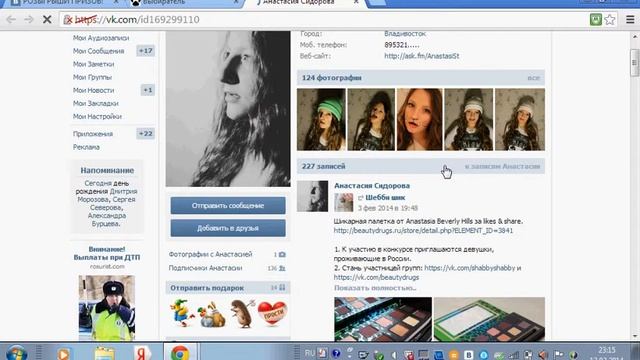The image size is (640, 360).
Task: Open the photo with the green beanie
Action: [321, 120]
